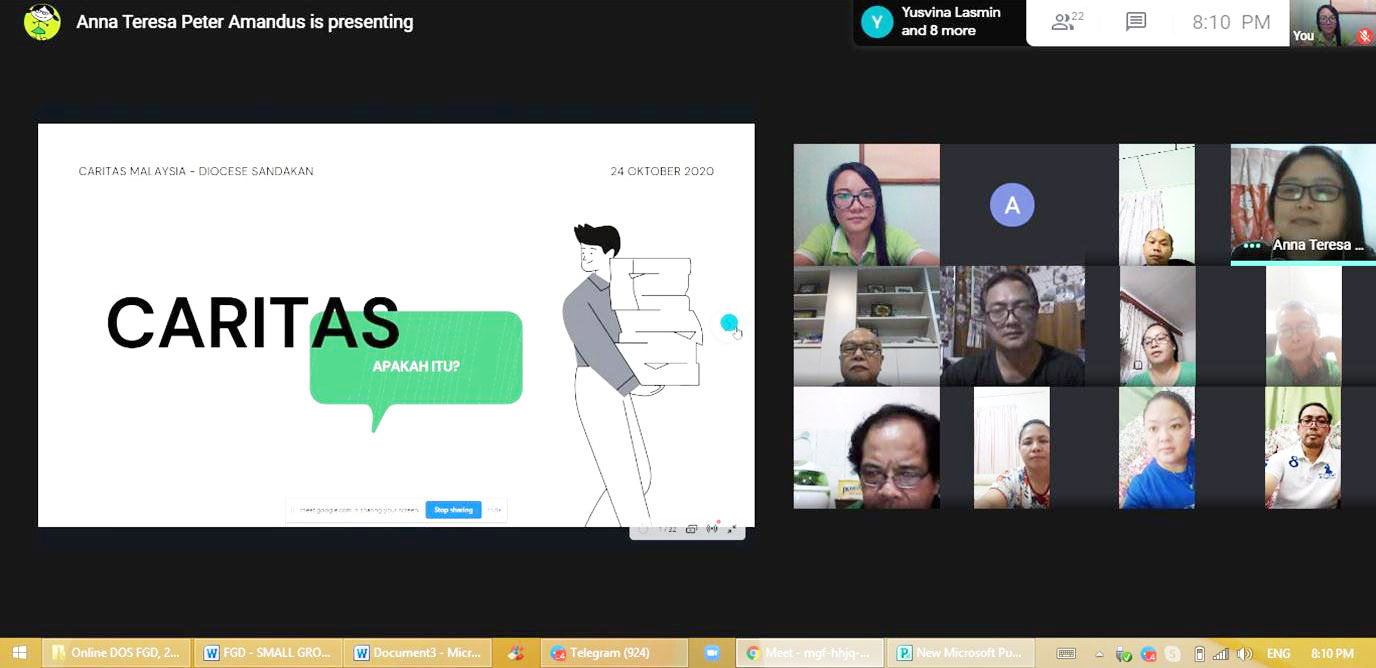Click the muted microphone icon on your tile
1376x668 pixels.
click(x=1363, y=36)
